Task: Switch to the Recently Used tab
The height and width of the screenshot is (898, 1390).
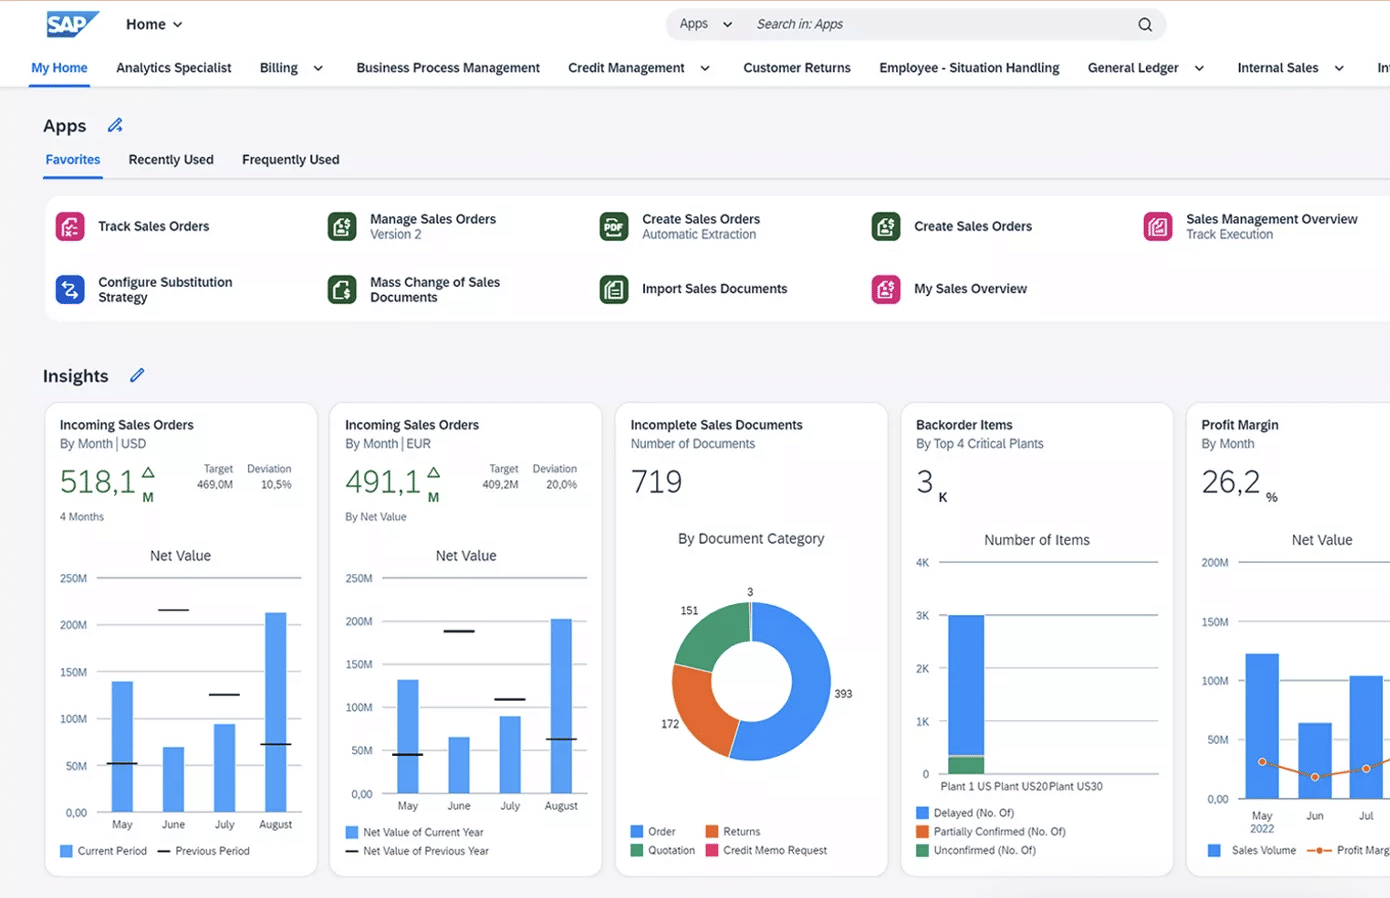Action: (171, 159)
